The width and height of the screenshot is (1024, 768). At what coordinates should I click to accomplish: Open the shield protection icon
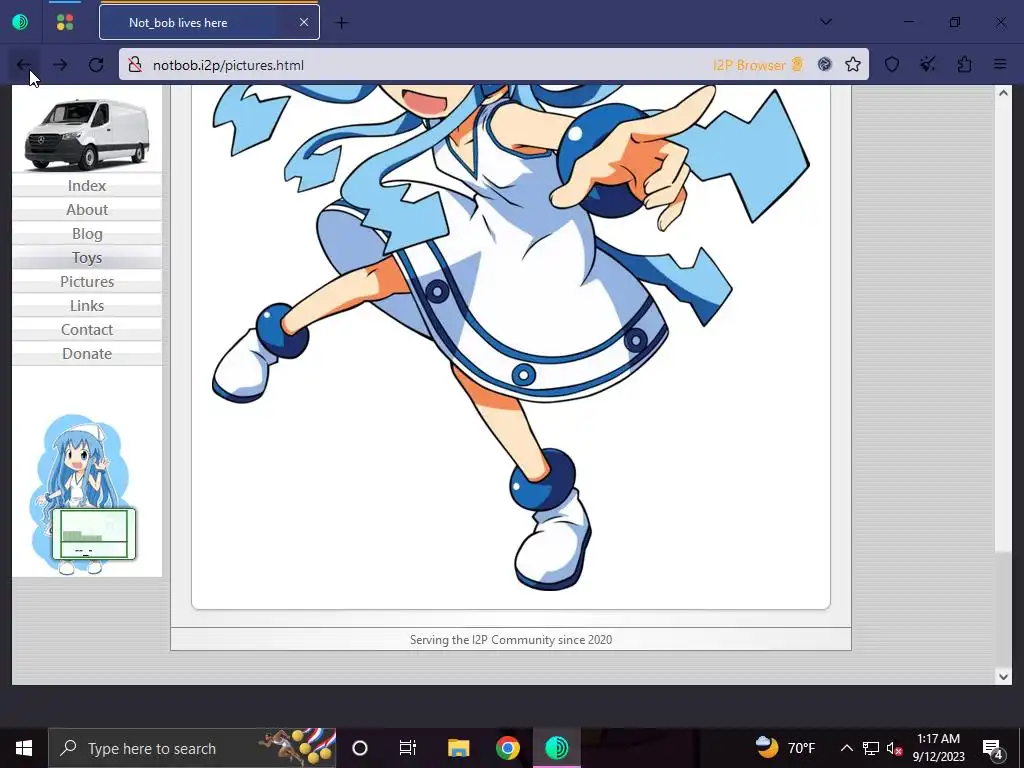tap(891, 64)
